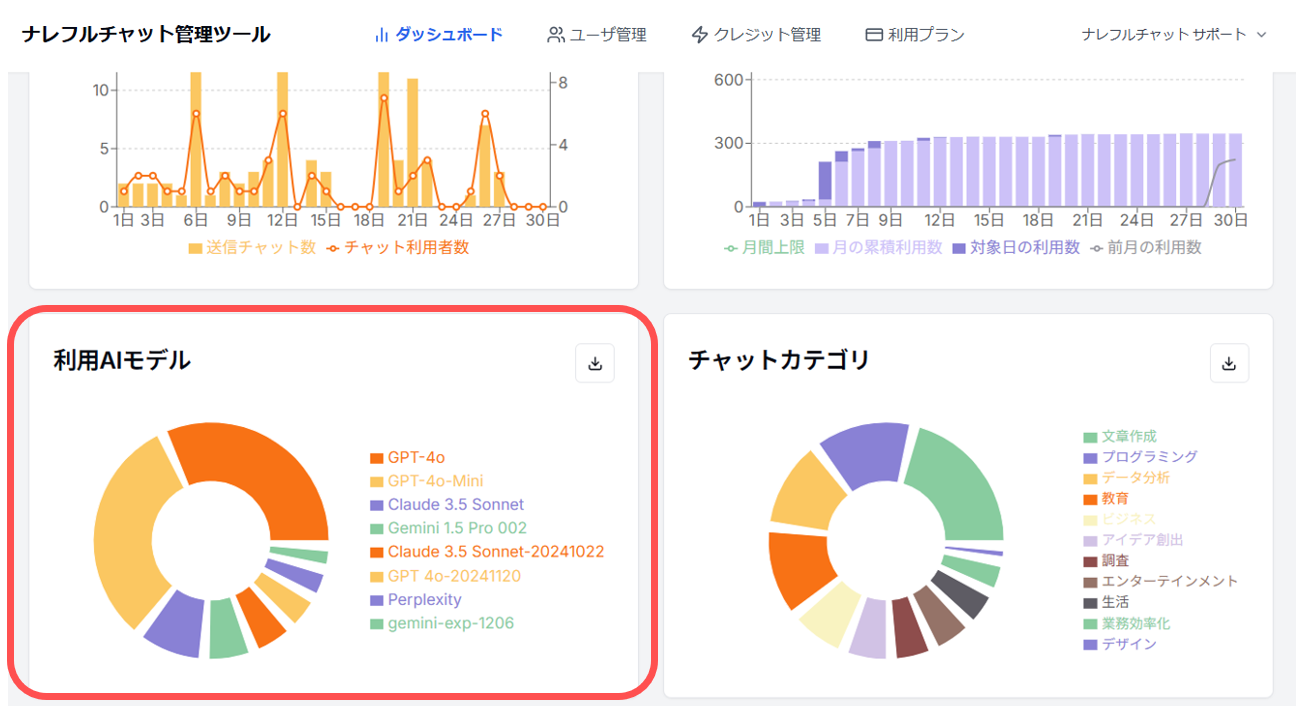The height and width of the screenshot is (706, 1297).
Task: Toggle チャット利用者数 legend series
Action: (397, 247)
